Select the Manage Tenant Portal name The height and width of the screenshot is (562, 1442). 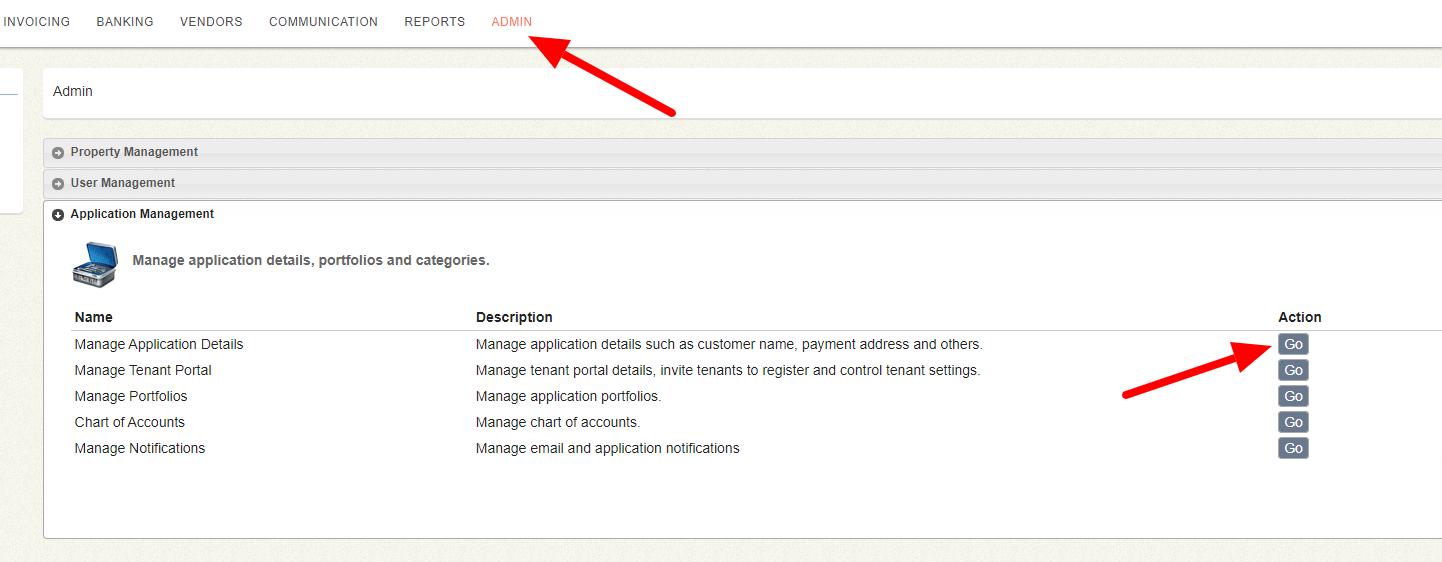[x=143, y=370]
